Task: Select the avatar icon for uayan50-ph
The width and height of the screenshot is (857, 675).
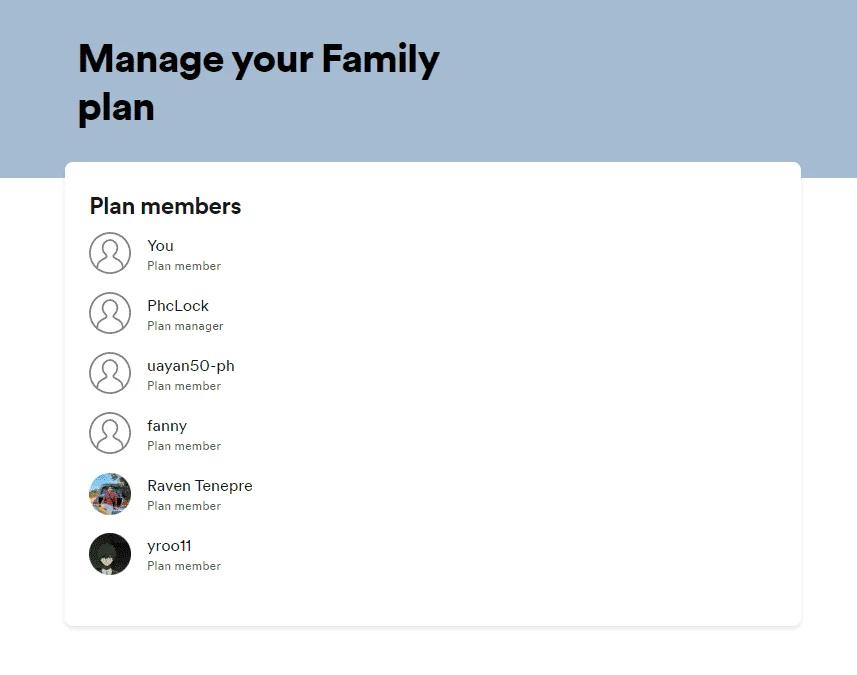Action: tap(110, 373)
